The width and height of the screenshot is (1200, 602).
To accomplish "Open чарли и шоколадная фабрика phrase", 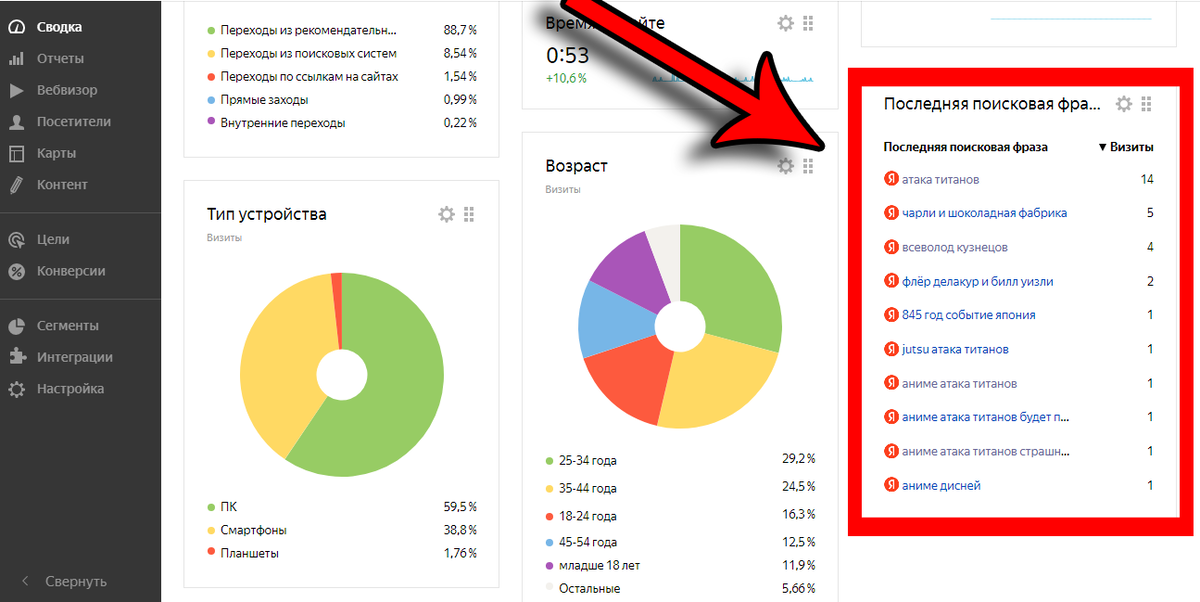I will point(984,213).
